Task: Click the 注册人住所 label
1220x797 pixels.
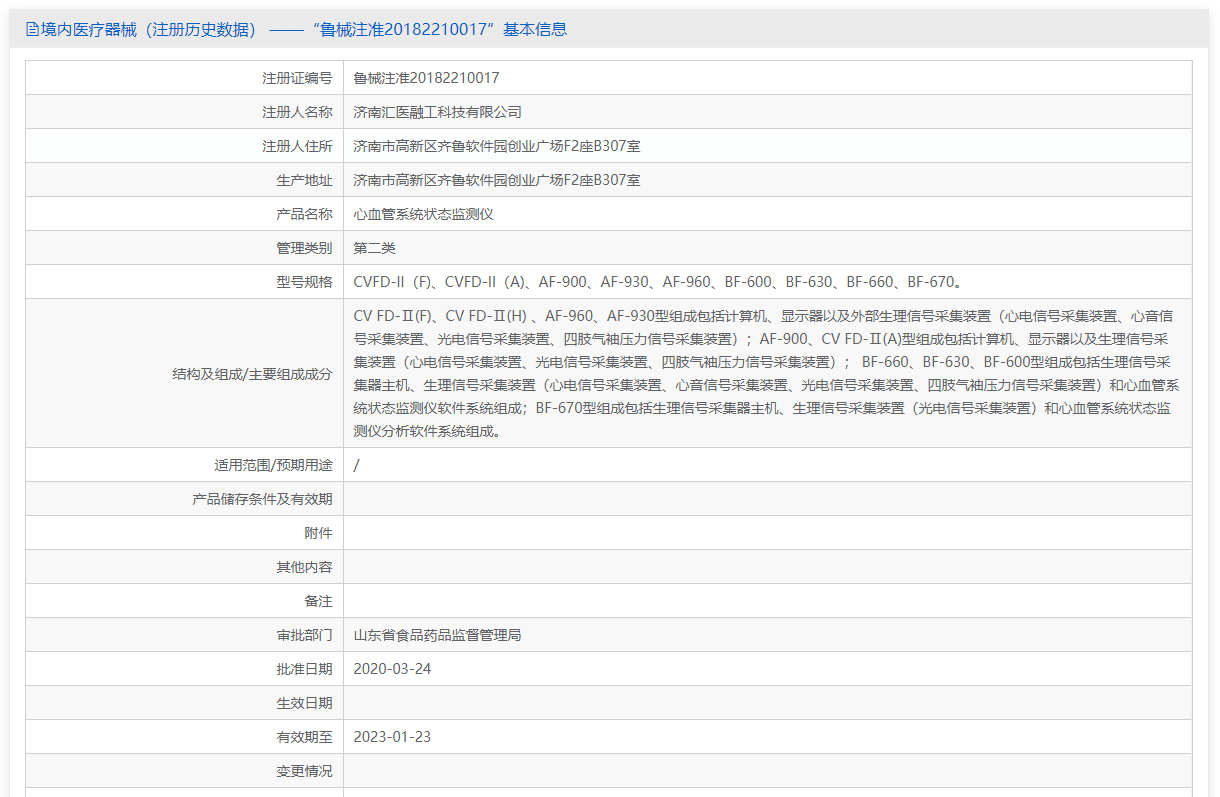Action: (297, 146)
